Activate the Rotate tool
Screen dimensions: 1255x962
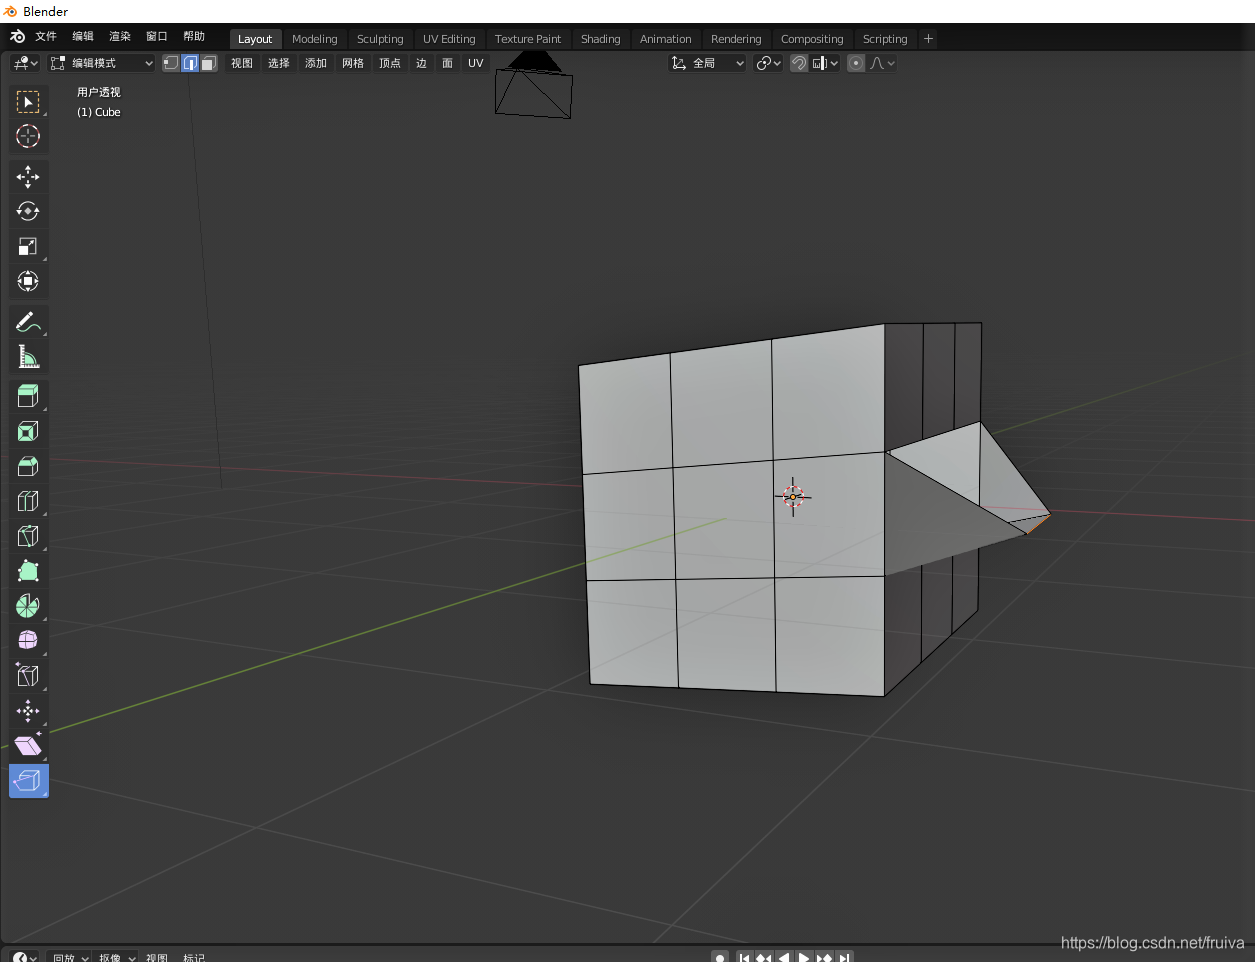pyautogui.click(x=28, y=211)
